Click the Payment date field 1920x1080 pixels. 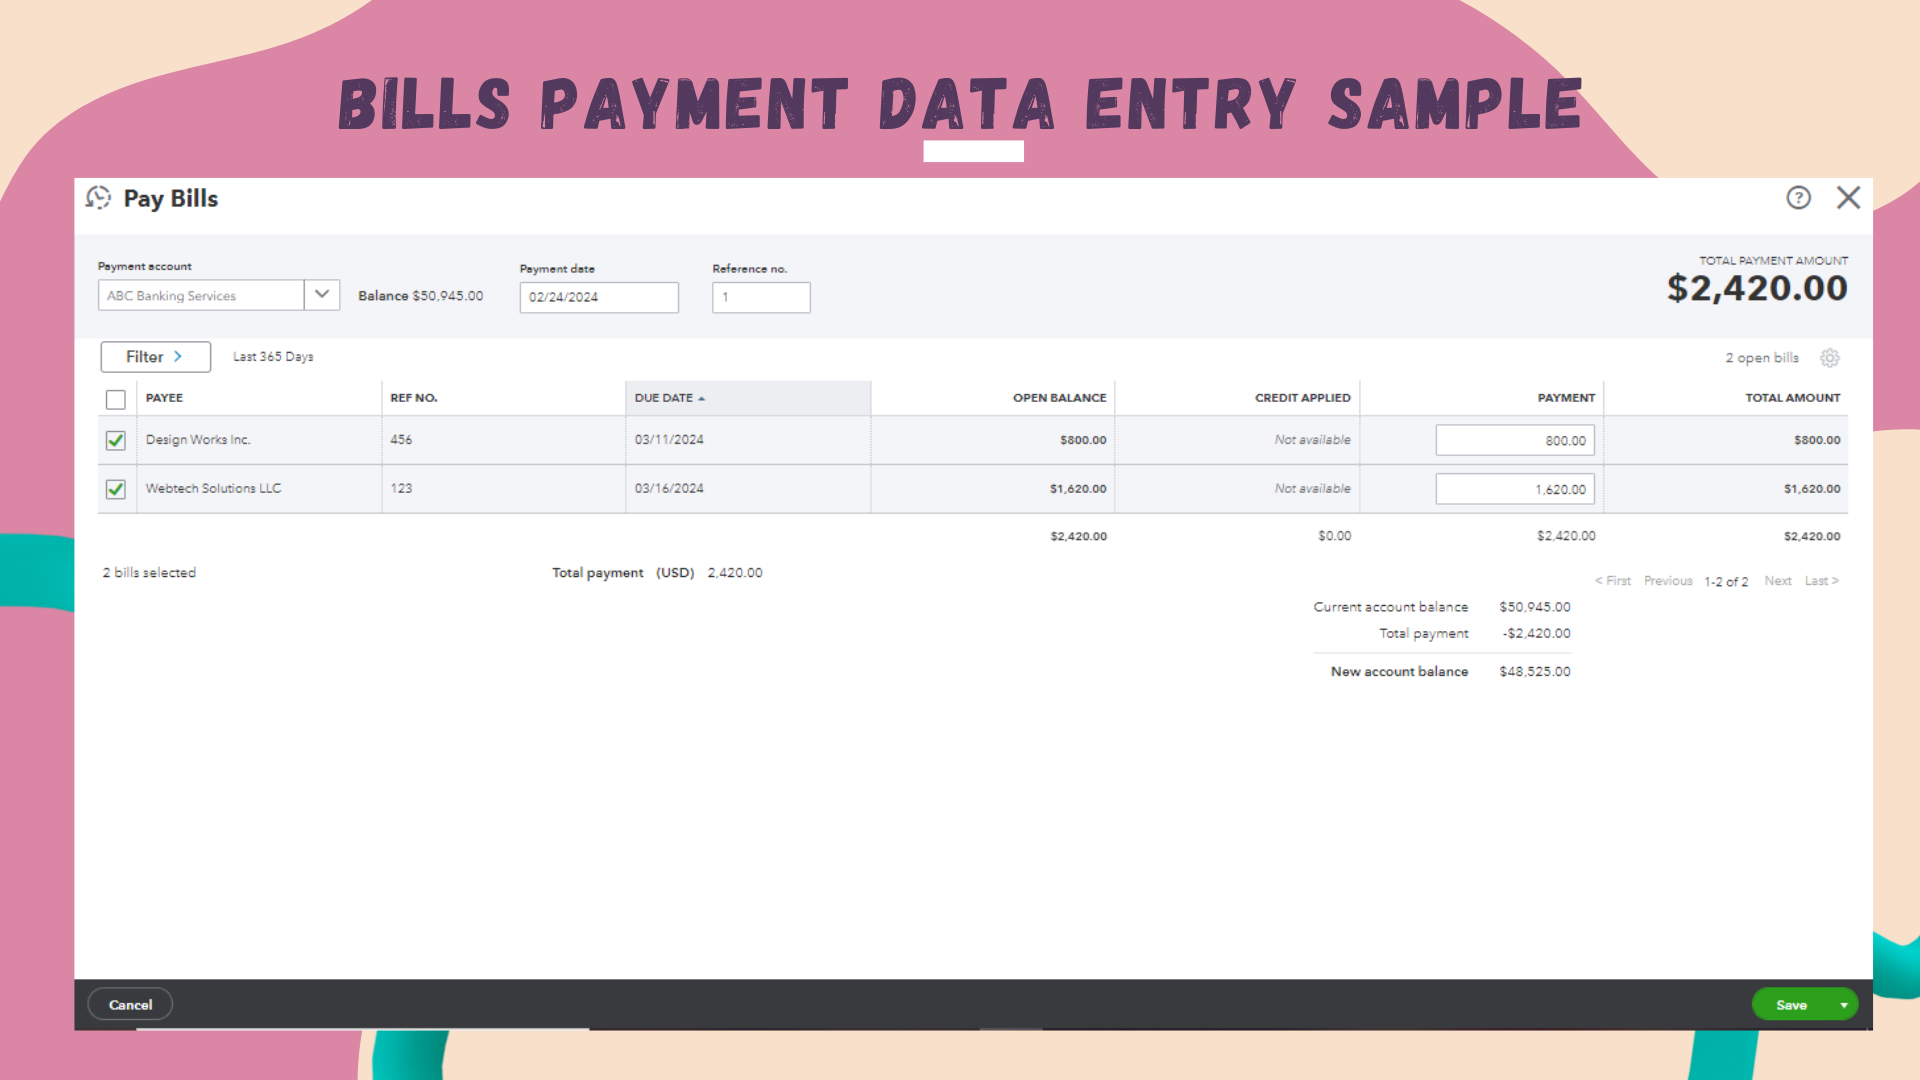pos(598,298)
